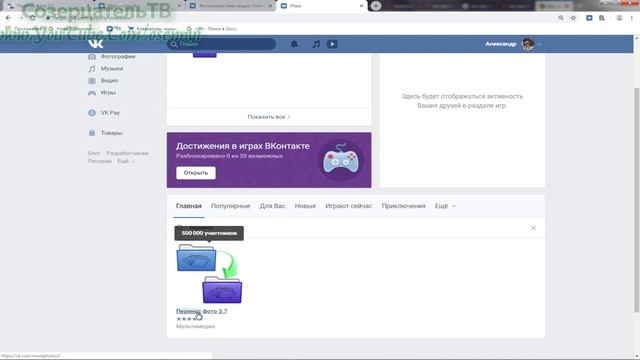Focus the VK search field
The height and width of the screenshot is (360, 640).
click(221, 44)
